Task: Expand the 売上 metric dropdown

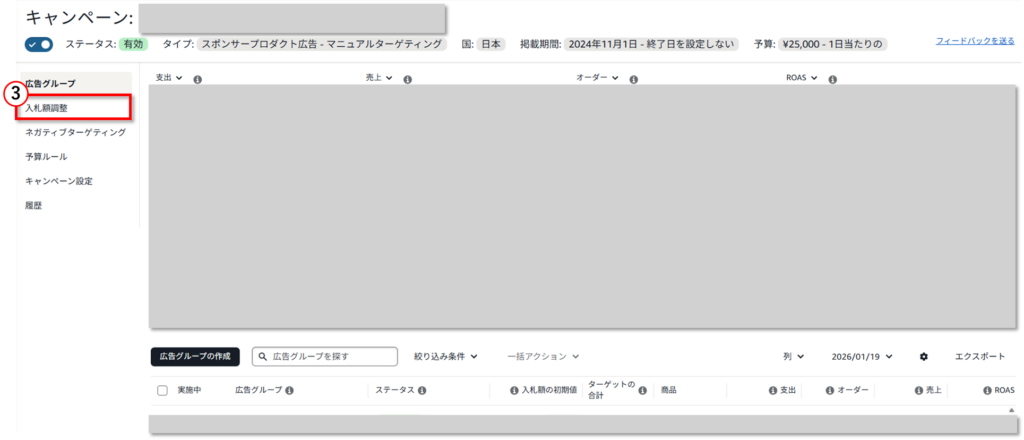Action: pyautogui.click(x=379, y=78)
